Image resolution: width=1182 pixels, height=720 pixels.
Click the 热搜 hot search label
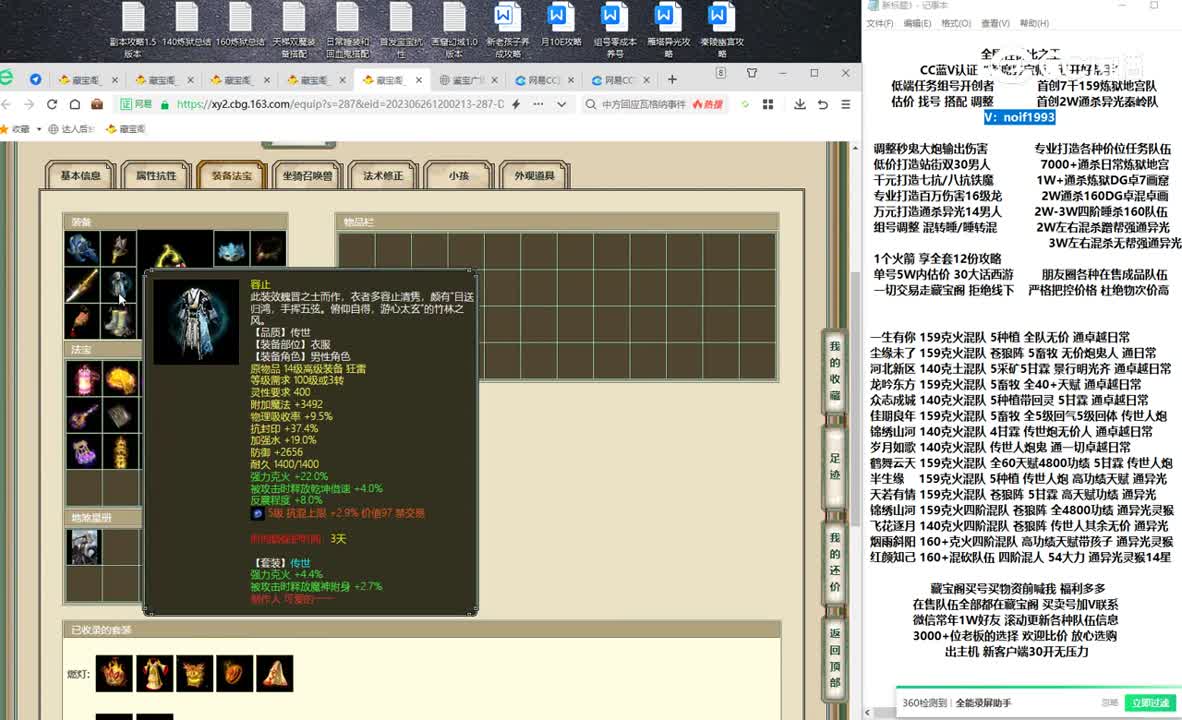[708, 104]
